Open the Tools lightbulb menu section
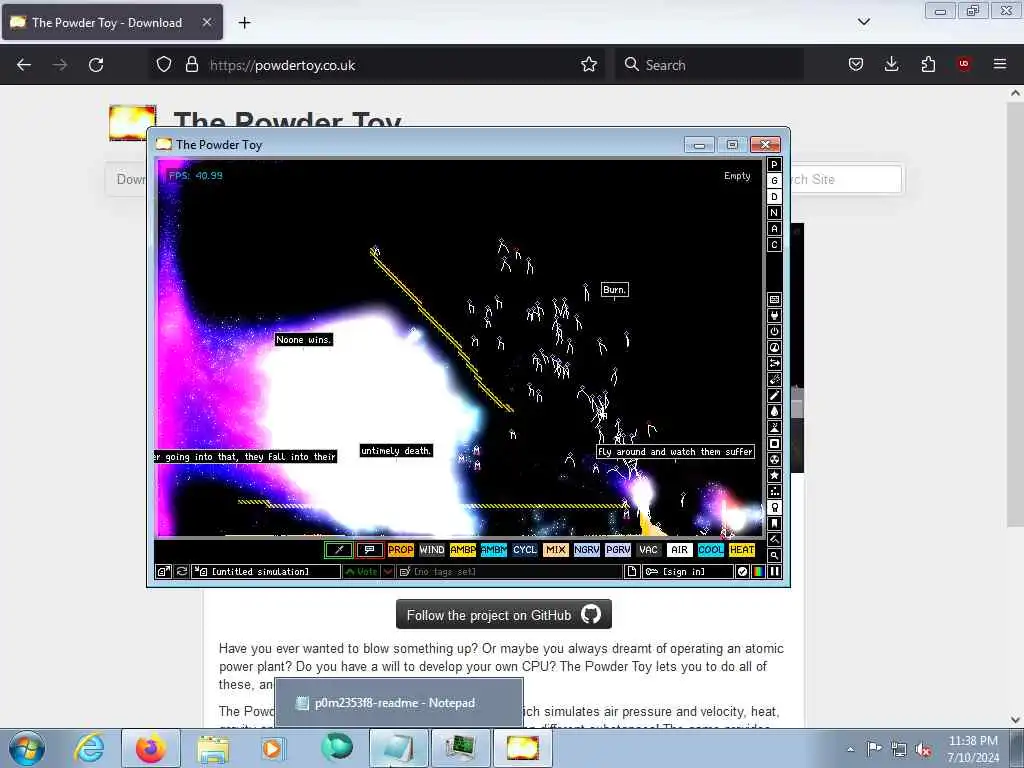The width and height of the screenshot is (1024, 768). pos(774,507)
